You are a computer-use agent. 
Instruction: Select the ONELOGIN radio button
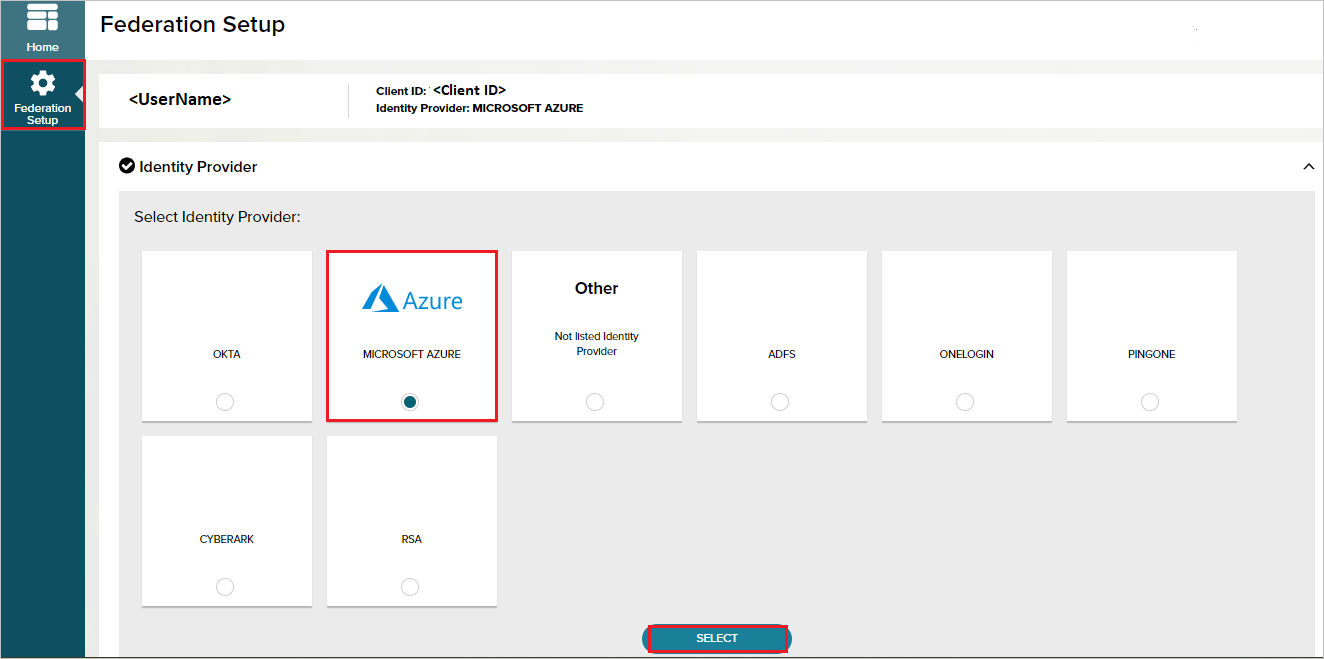[965, 402]
